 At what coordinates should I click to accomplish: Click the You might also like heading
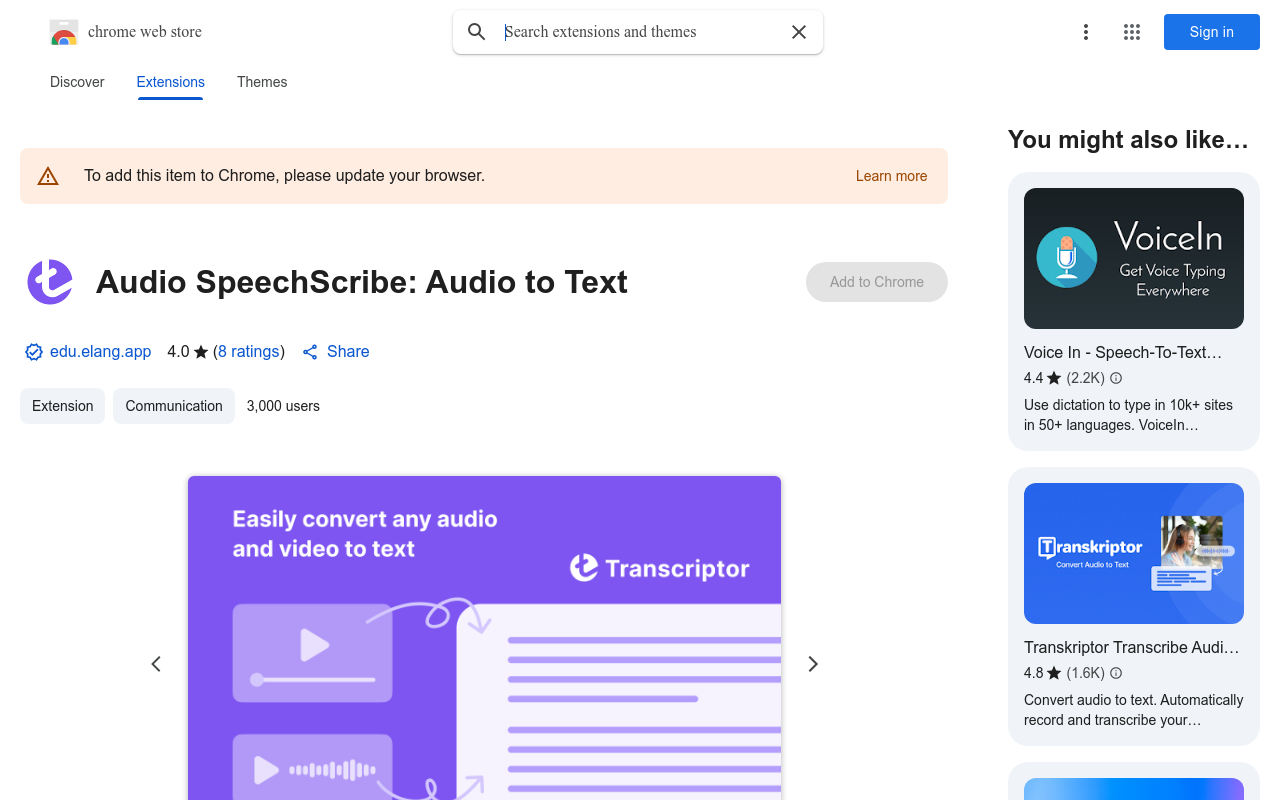click(1128, 140)
